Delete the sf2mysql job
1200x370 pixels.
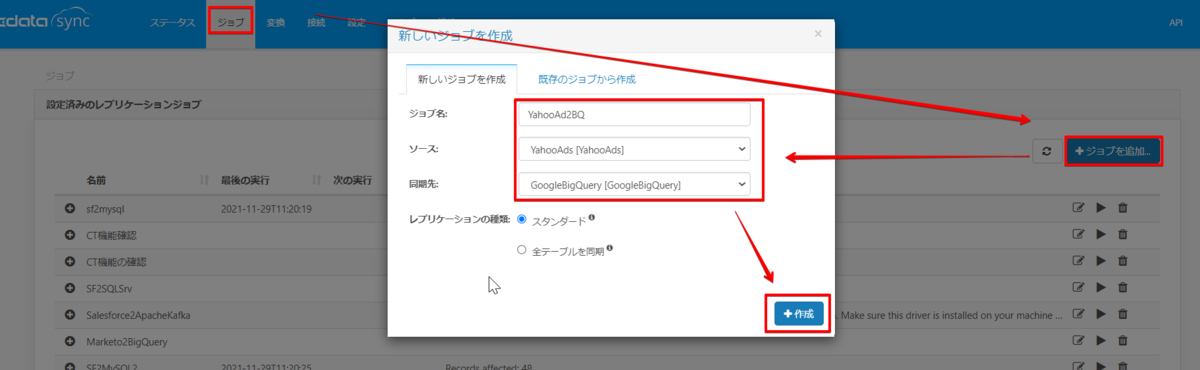pos(1123,208)
